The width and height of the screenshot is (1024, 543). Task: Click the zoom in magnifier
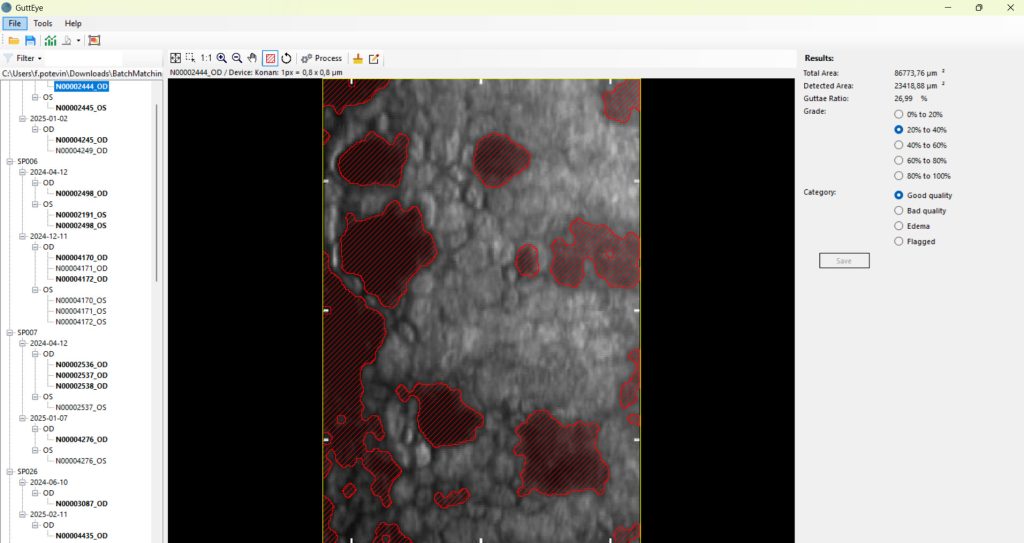point(222,58)
